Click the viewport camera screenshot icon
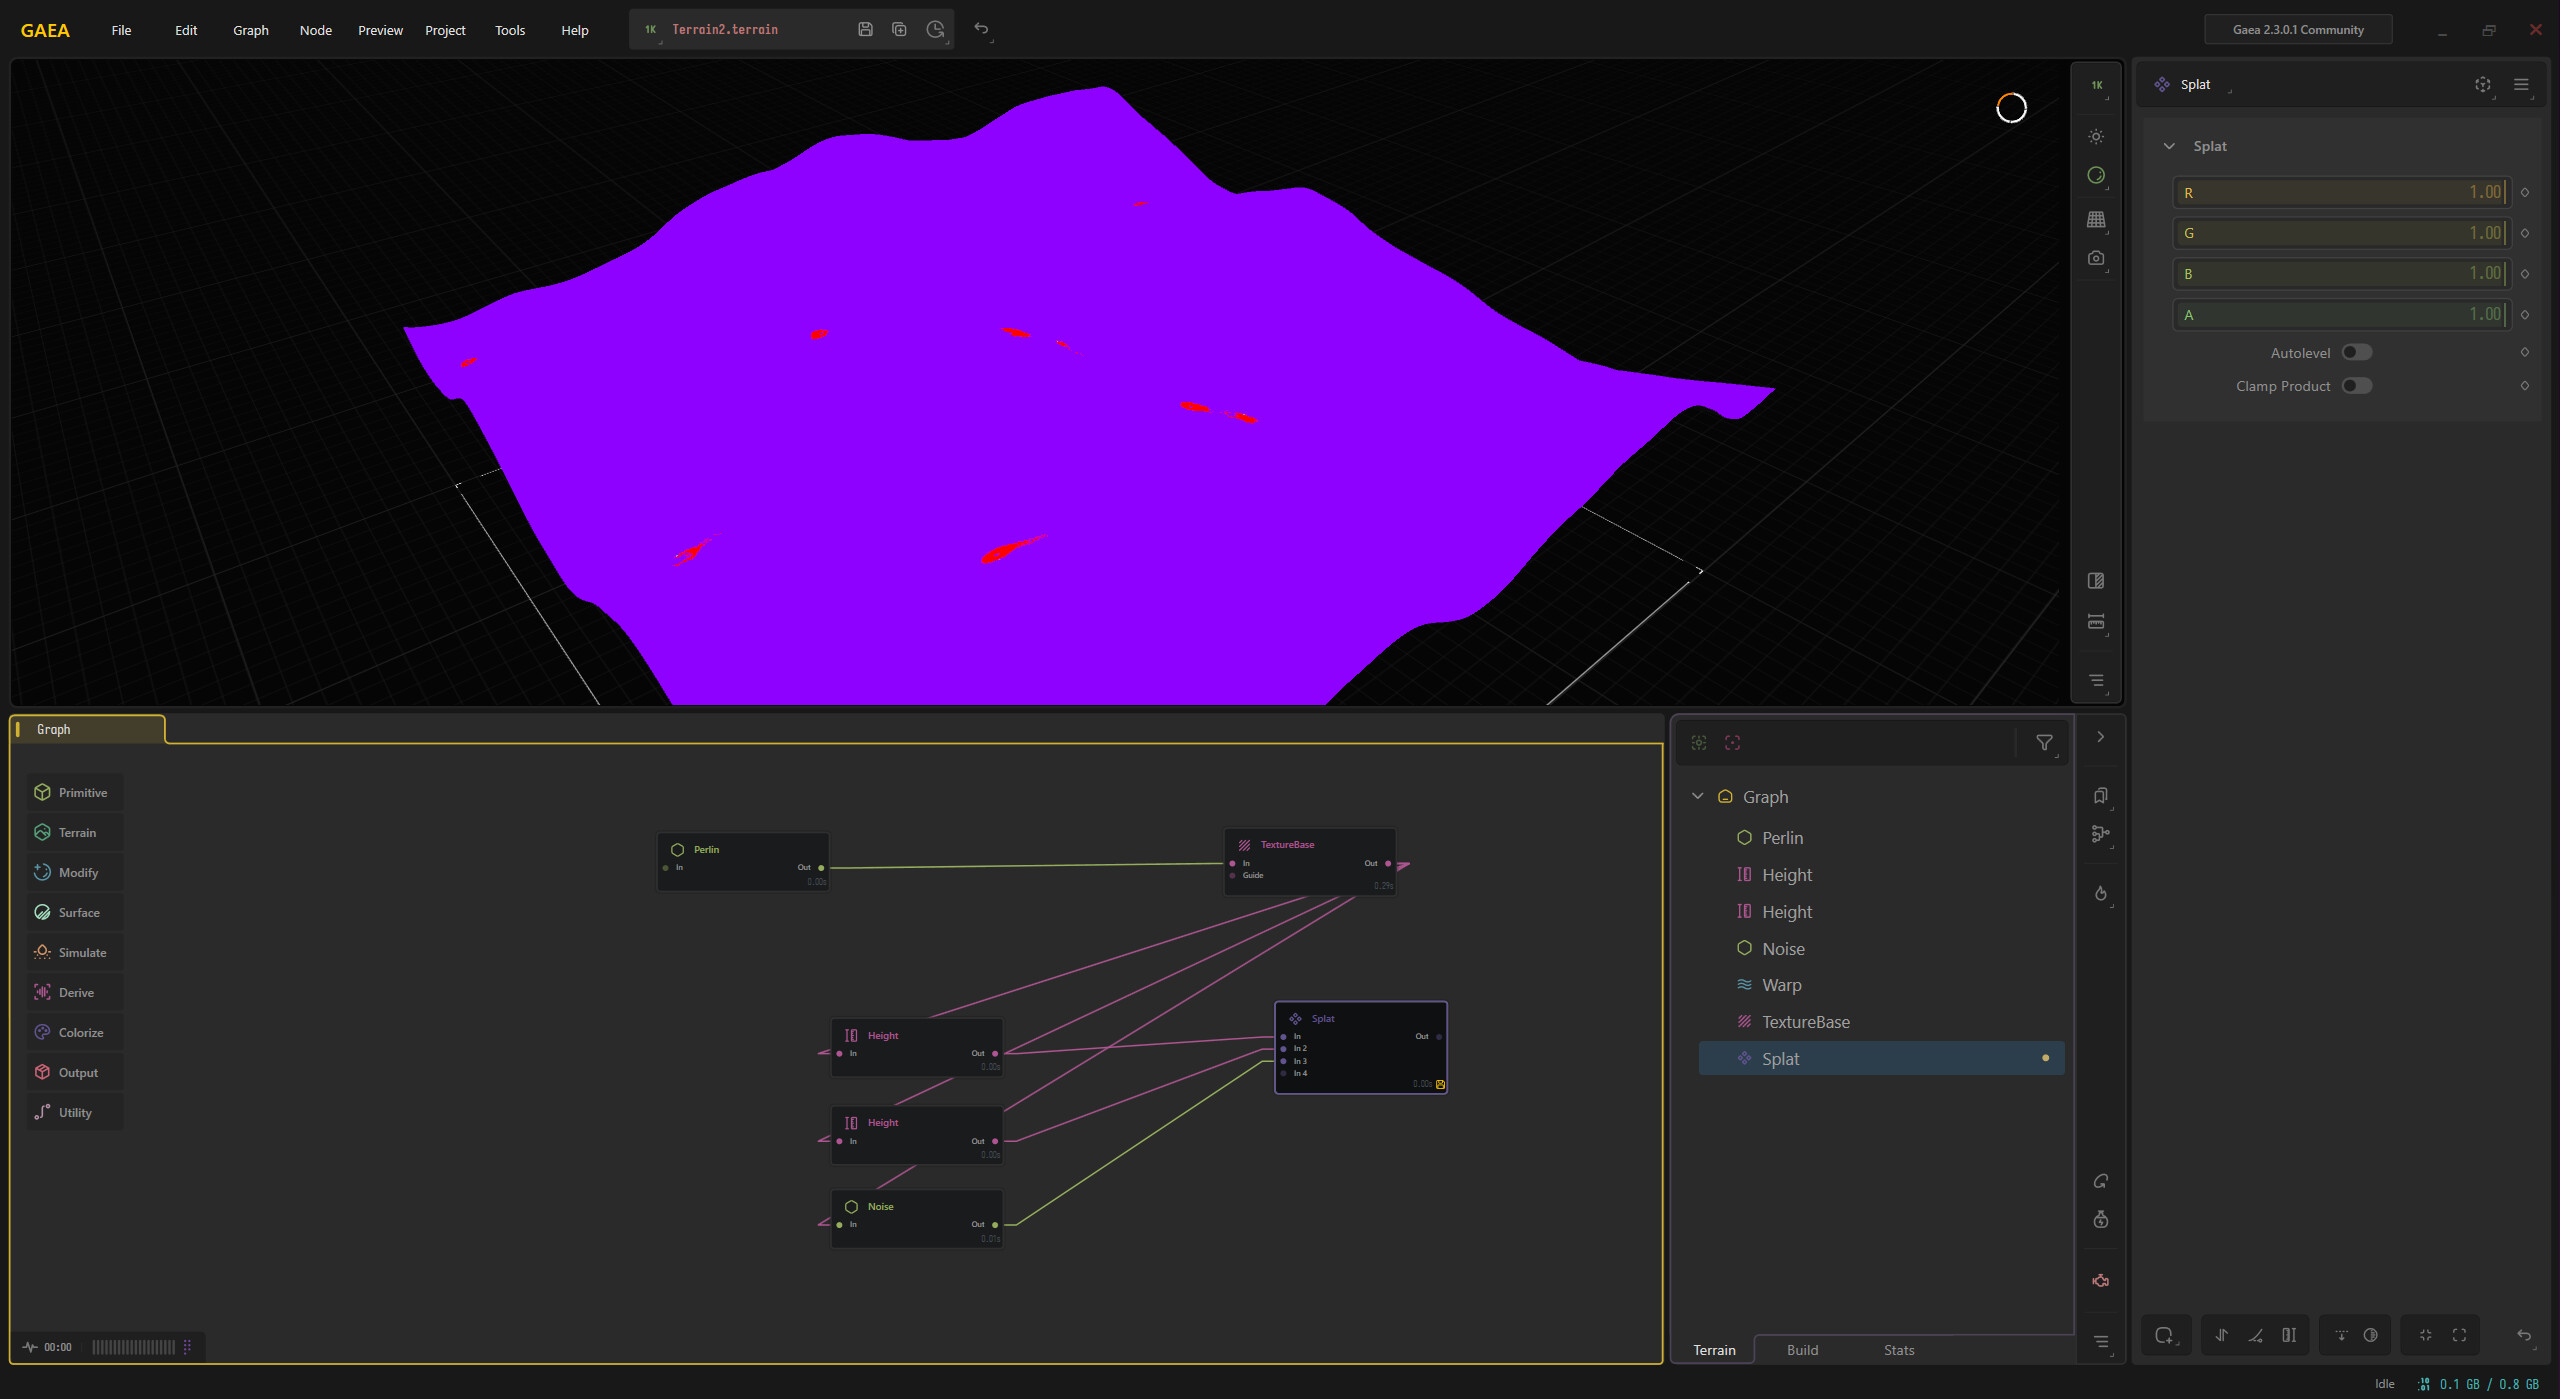Image resolution: width=2560 pixels, height=1399 pixels. 2096,258
